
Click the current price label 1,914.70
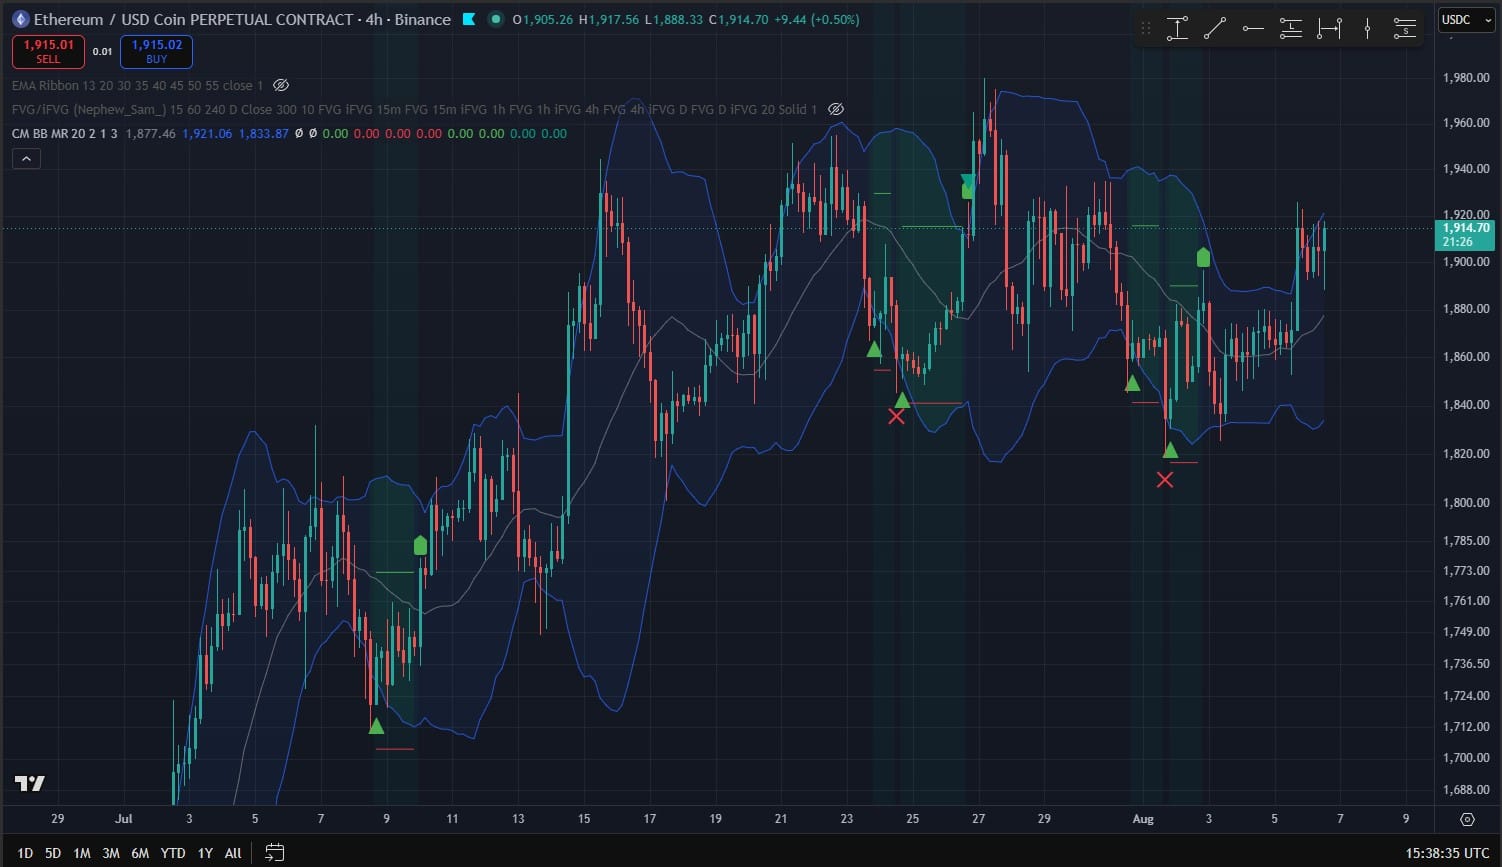click(x=1465, y=234)
